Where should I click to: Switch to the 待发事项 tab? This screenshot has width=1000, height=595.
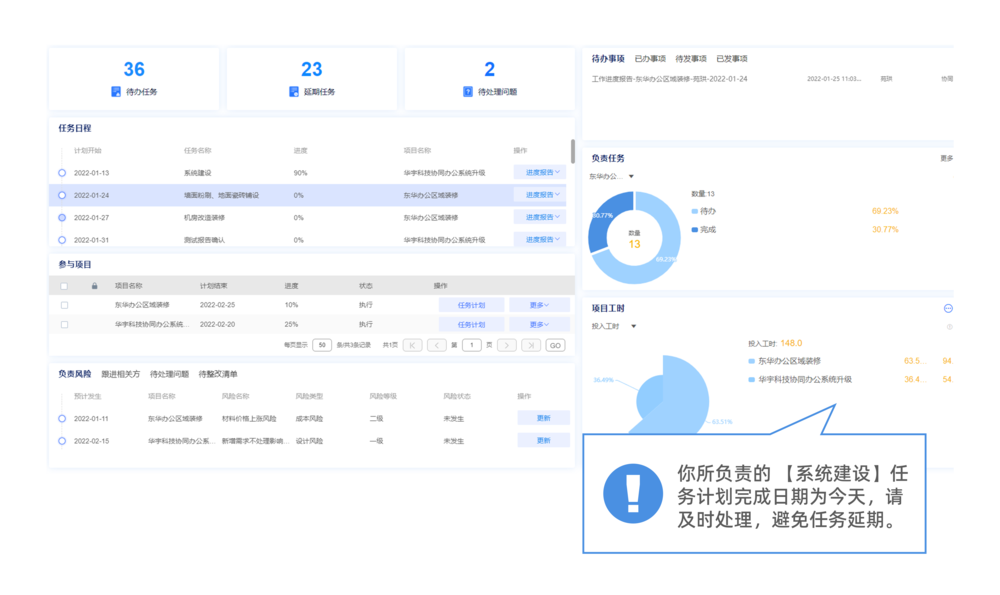(x=691, y=59)
